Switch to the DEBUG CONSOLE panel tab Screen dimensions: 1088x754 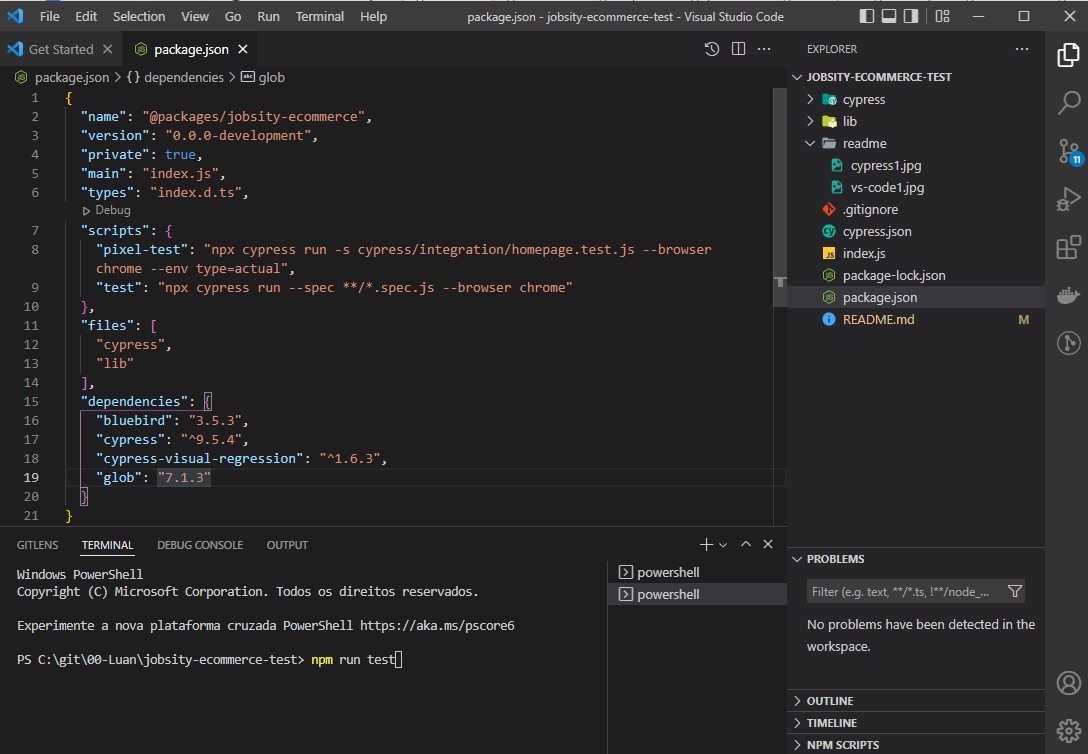click(x=200, y=545)
